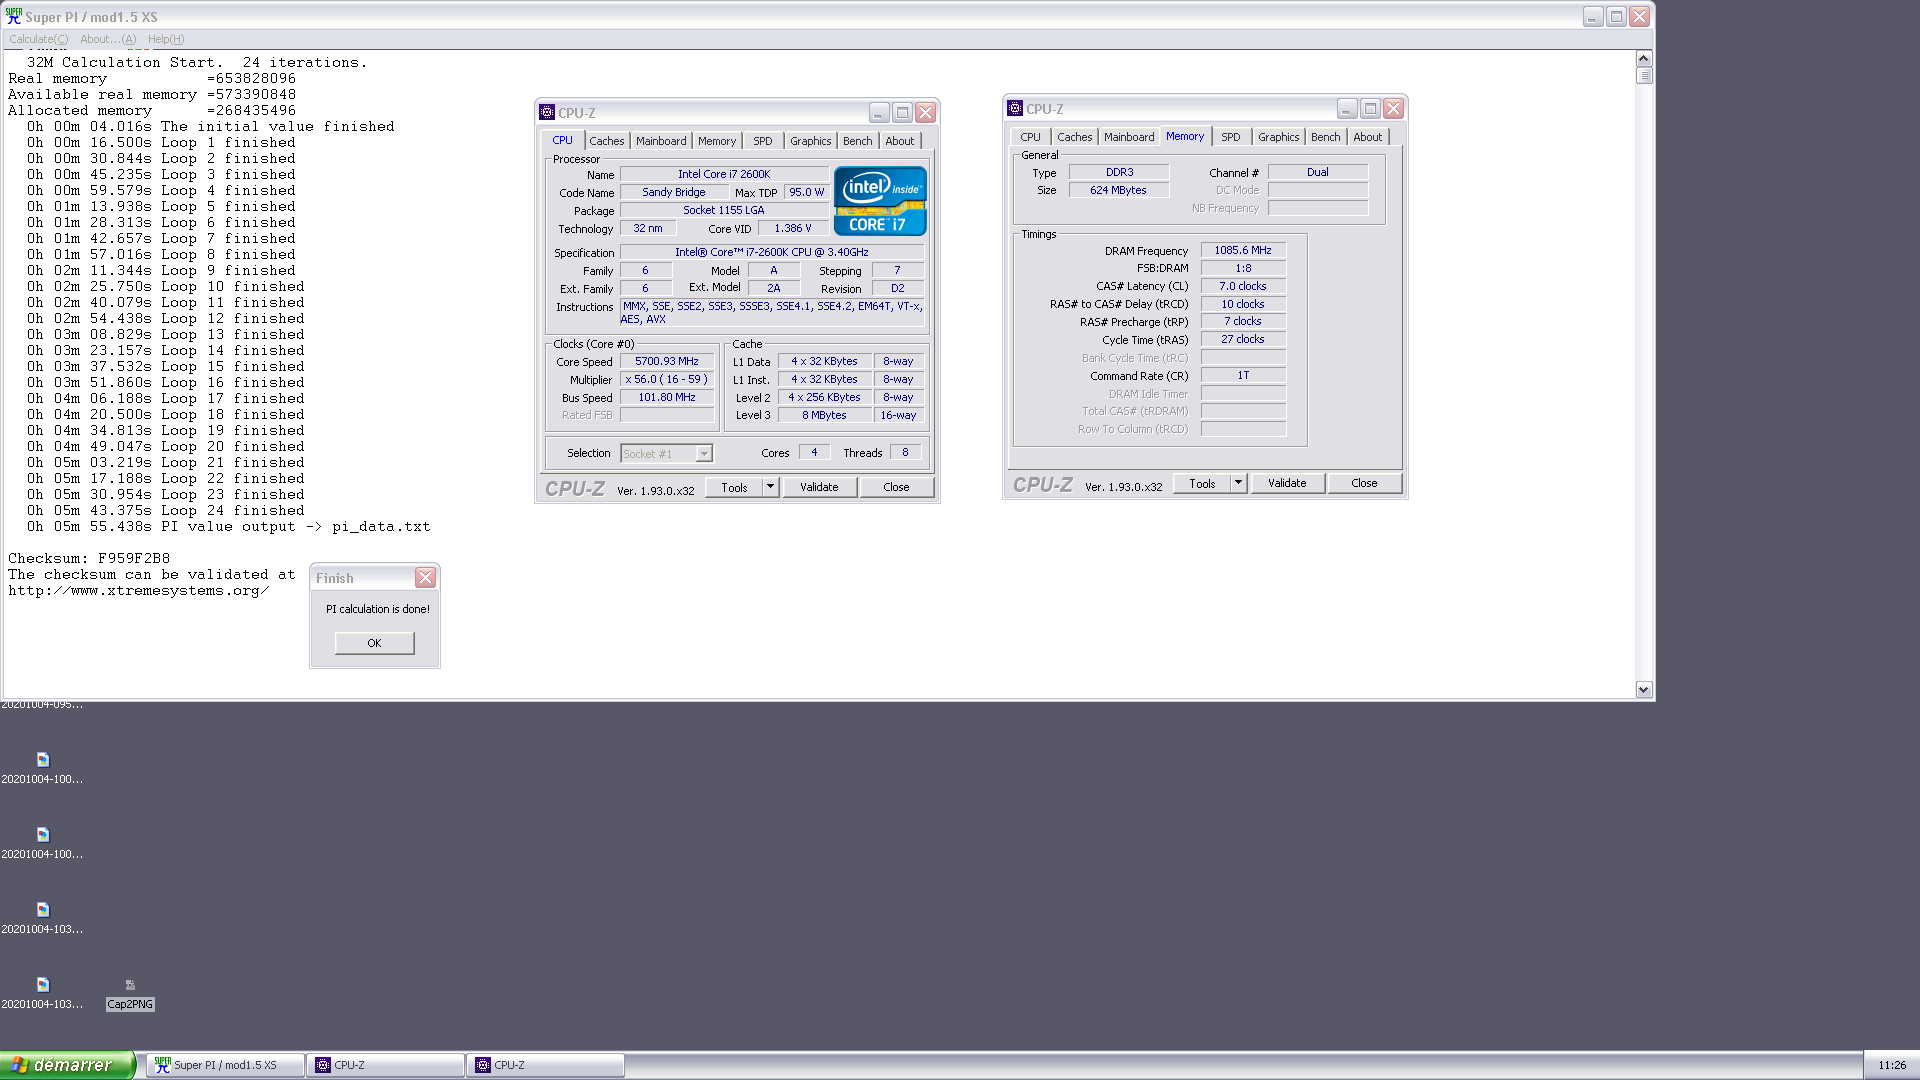1920x1080 pixels.
Task: Click the right CPU-Z window title icon
Action: click(1015, 108)
